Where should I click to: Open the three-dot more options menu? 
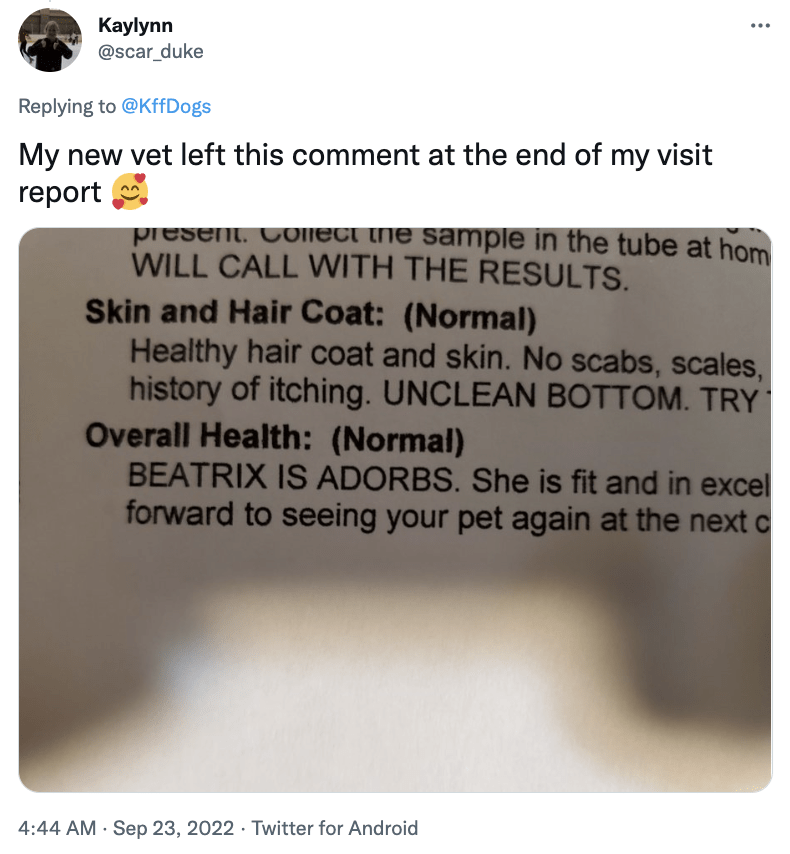(x=760, y=26)
